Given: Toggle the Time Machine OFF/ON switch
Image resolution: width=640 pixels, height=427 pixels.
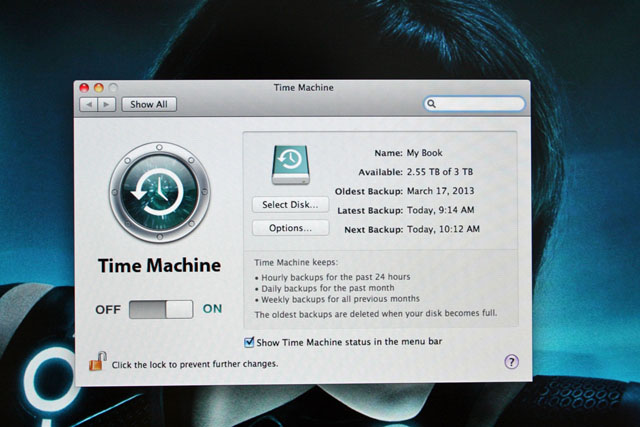Looking at the screenshot, I should [x=161, y=309].
